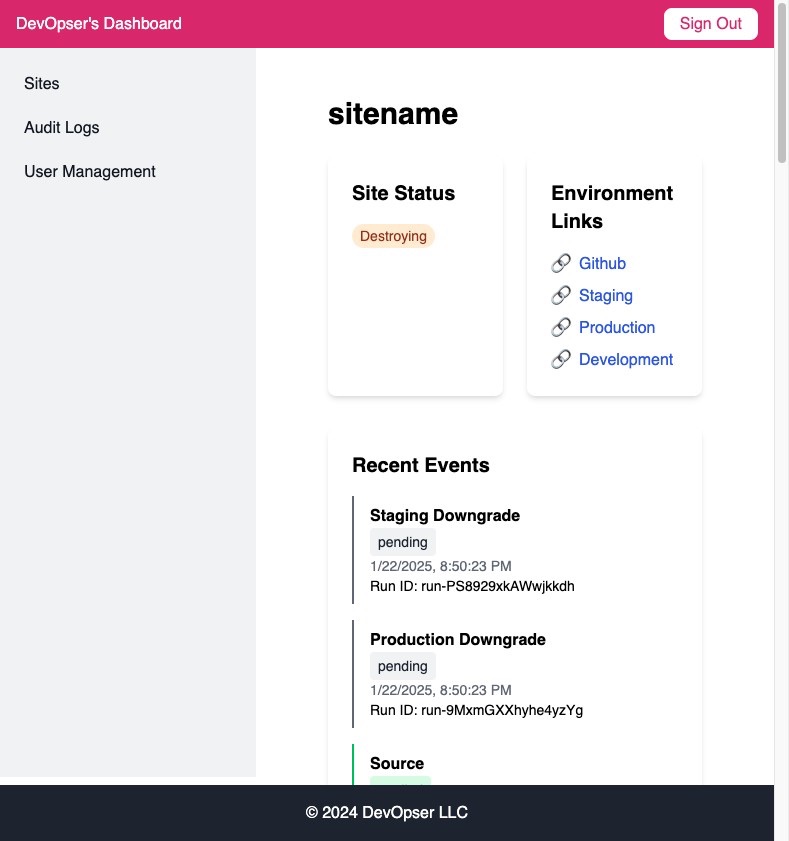Click the chain icon next to Staging
The width and height of the screenshot is (789, 841).
(x=561, y=296)
